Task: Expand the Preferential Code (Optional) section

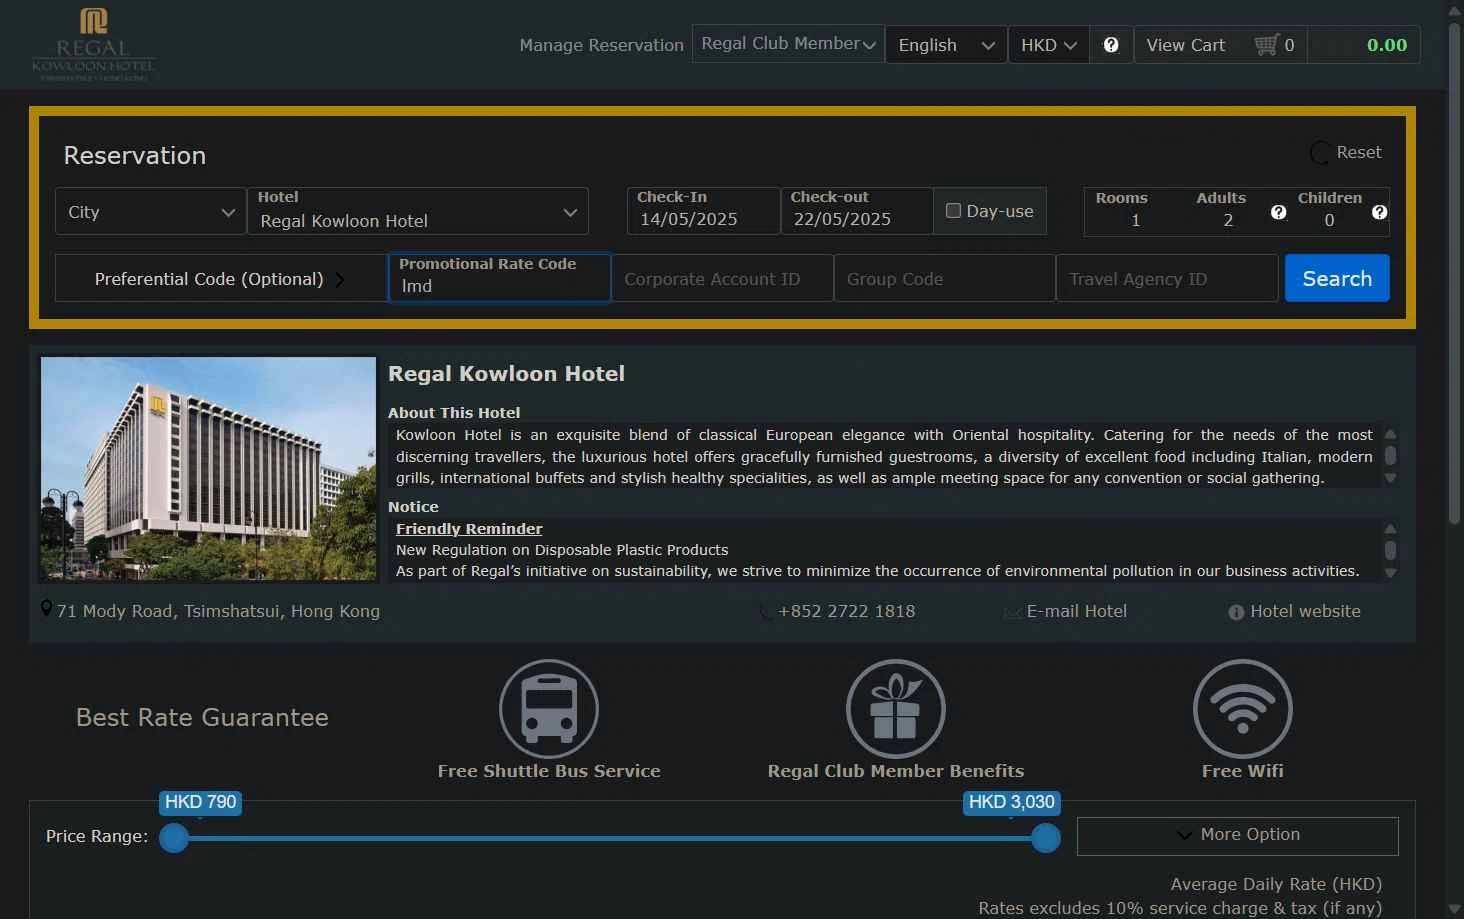Action: click(x=221, y=279)
